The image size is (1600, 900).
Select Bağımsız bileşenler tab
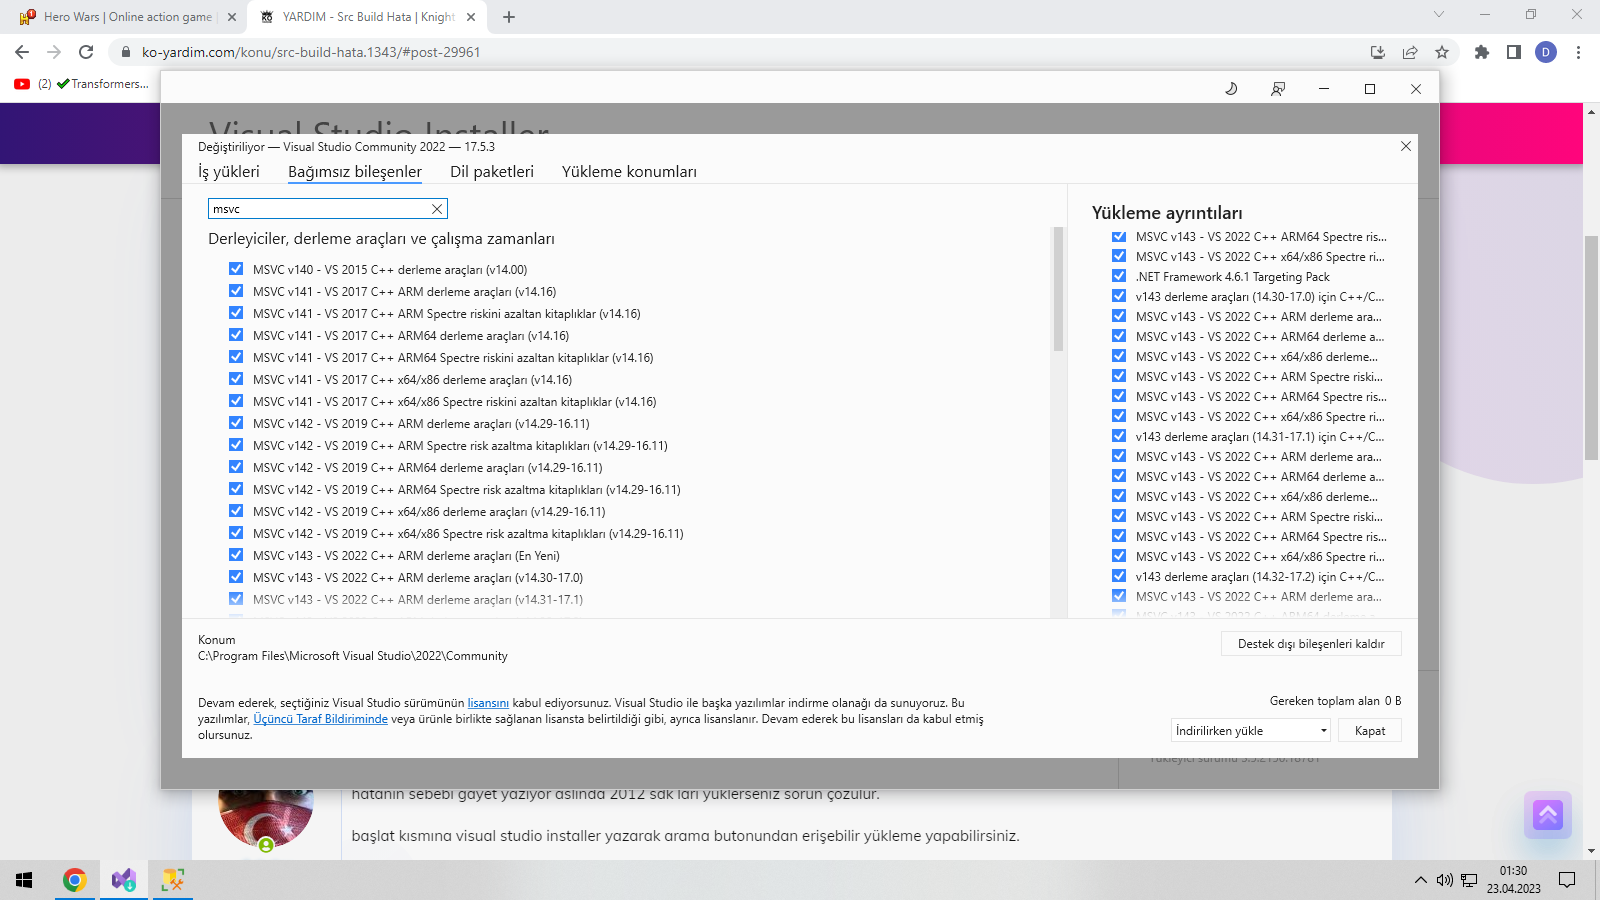pyautogui.click(x=355, y=172)
